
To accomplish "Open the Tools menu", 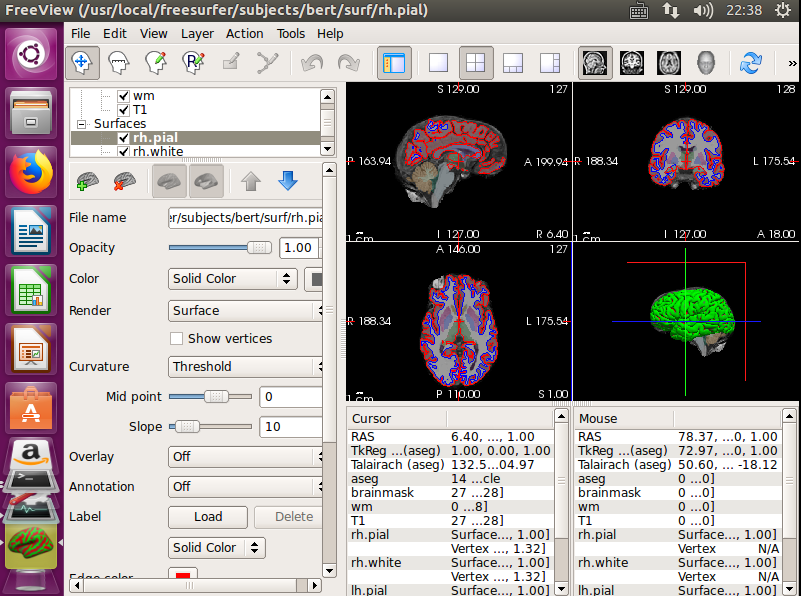I will pos(291,34).
